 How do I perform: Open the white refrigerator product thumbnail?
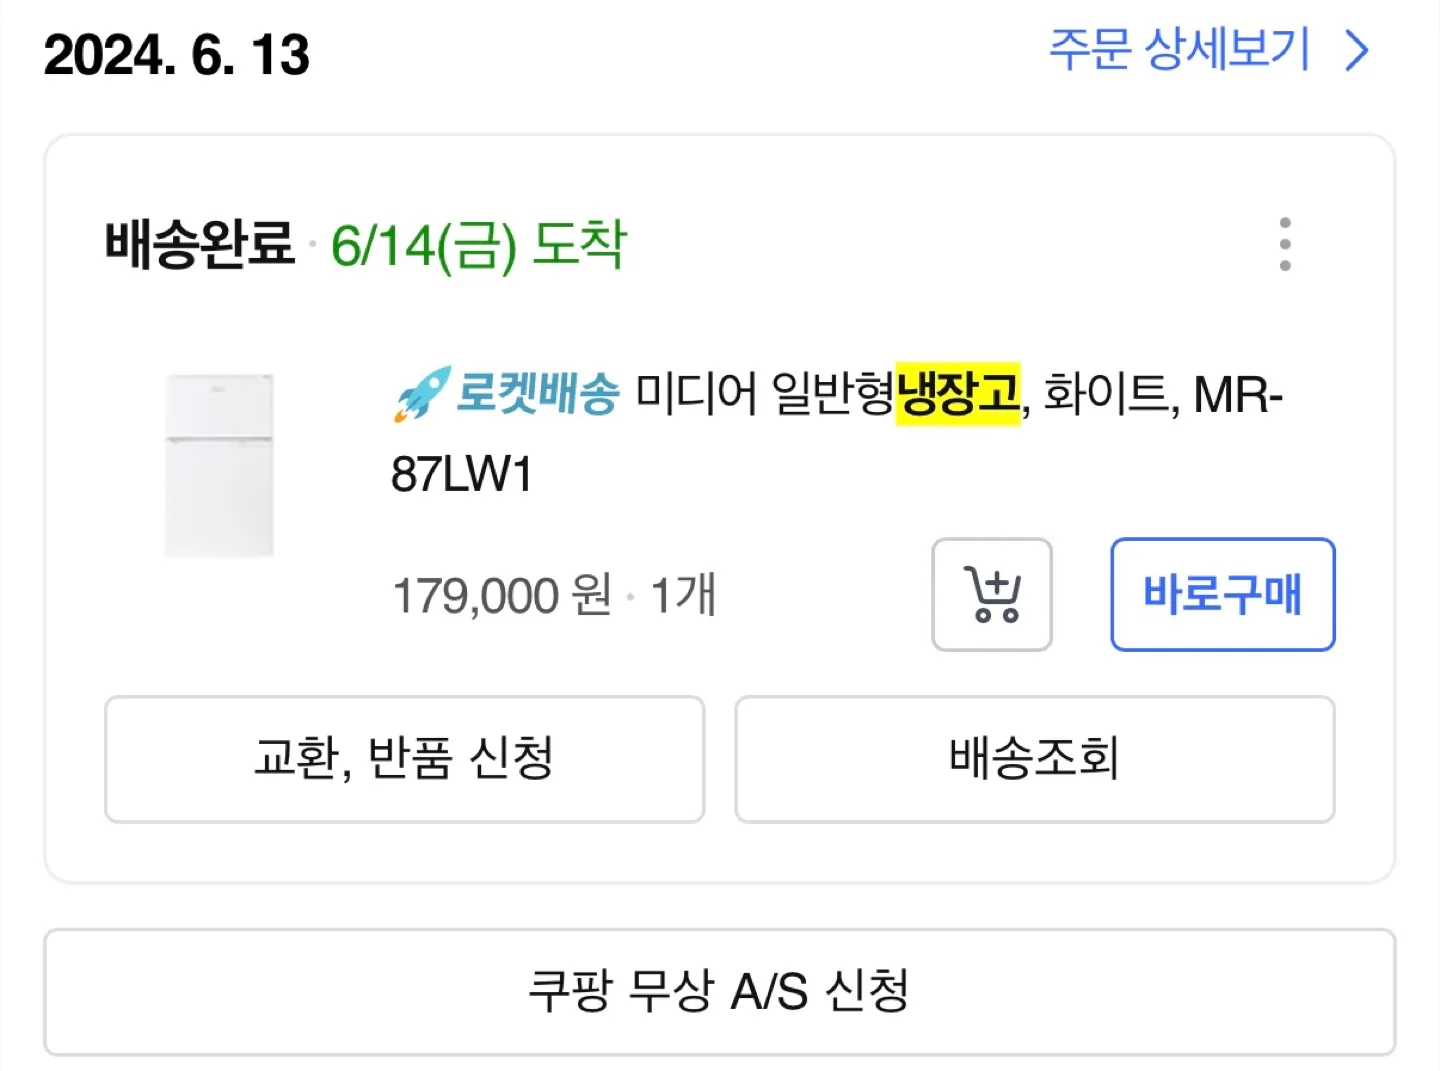[219, 465]
